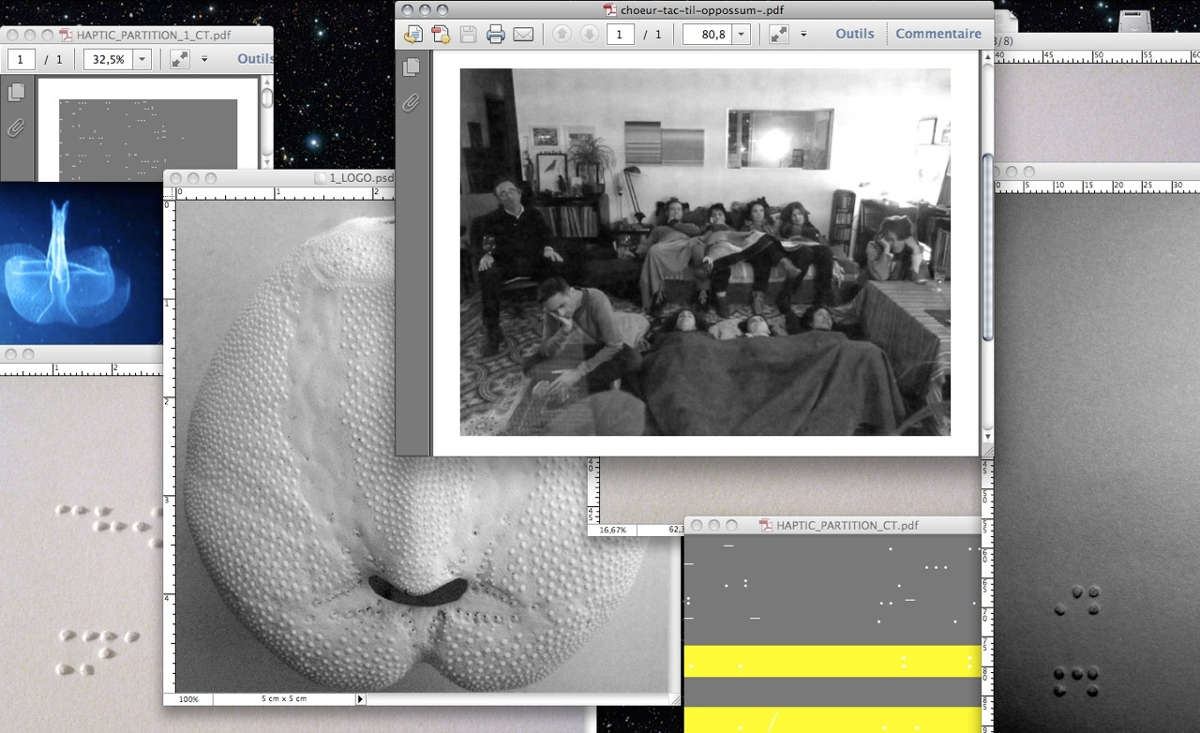Click the '5 cm x 5 cm' document info in 1_LOGO.psd
Image resolution: width=1200 pixels, height=733 pixels.
click(284, 699)
